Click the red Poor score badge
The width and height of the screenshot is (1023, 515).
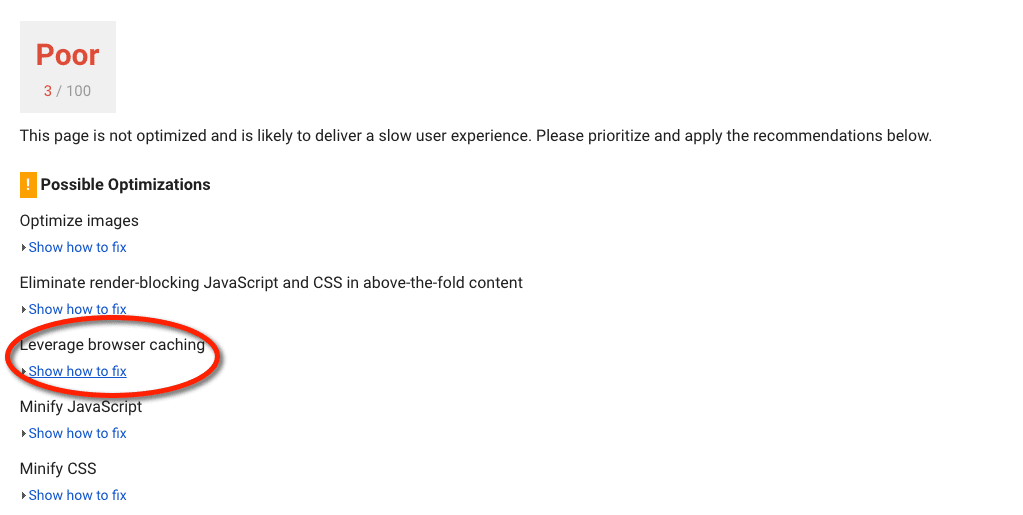pyautogui.click(x=68, y=56)
